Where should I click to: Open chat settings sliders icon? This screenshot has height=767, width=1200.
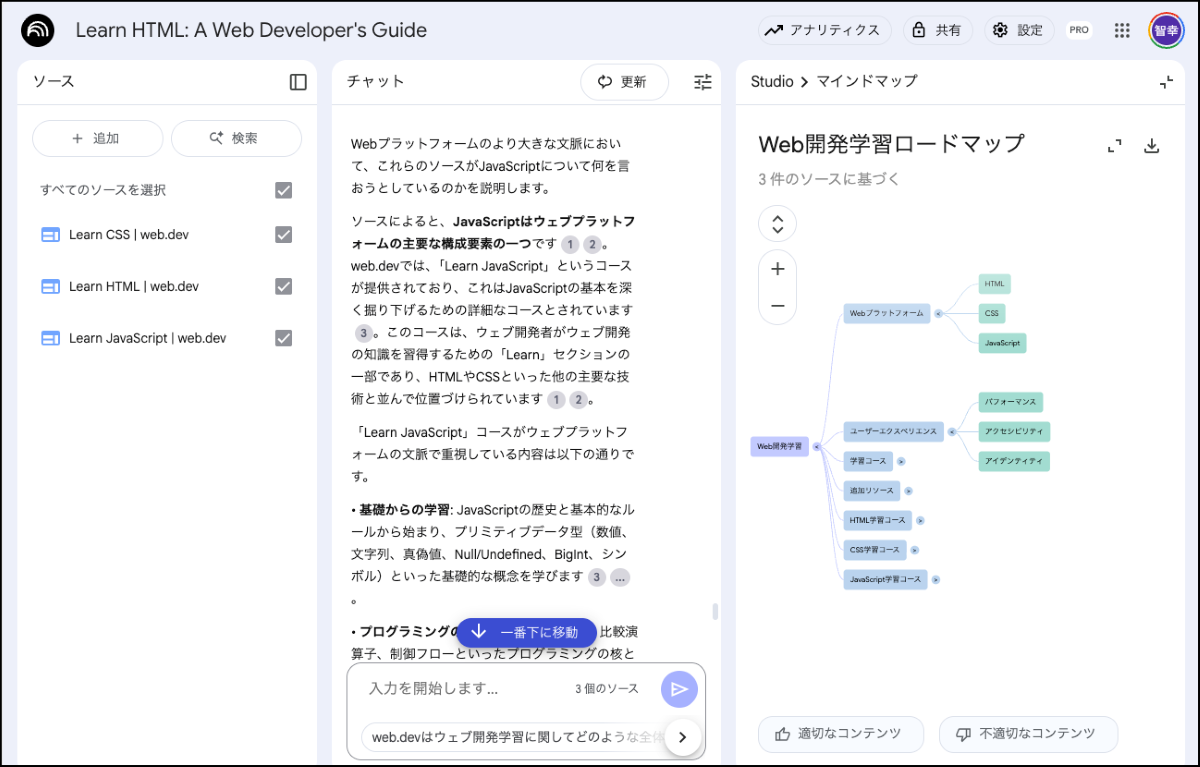(x=703, y=82)
